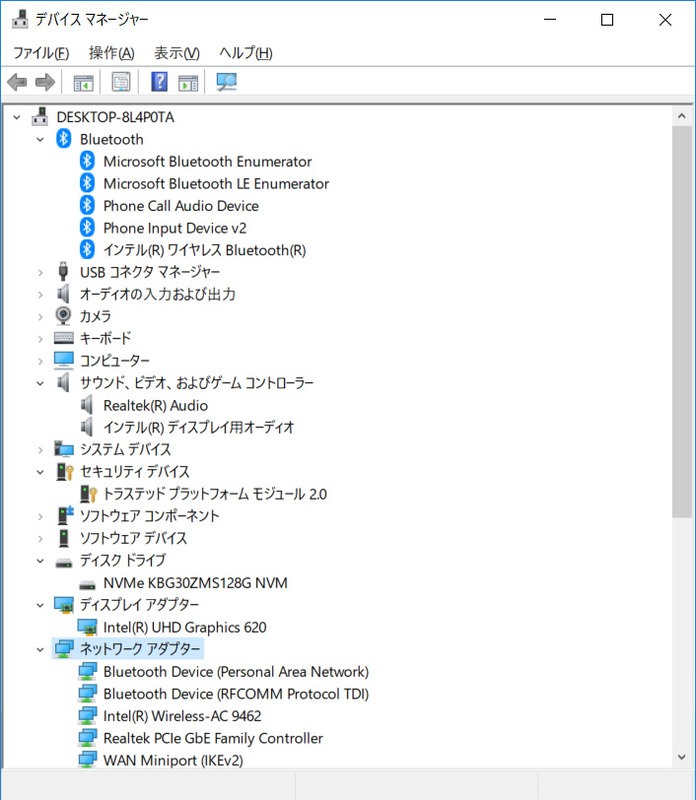Select WAN Miniport (IKEv2)

coord(173,760)
